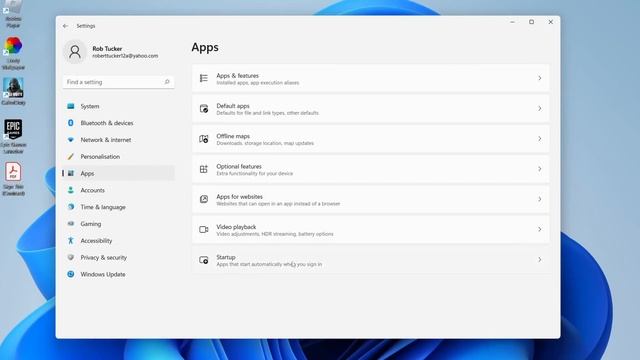Click the Apps for websites icon
The width and height of the screenshot is (640, 360).
204,199
